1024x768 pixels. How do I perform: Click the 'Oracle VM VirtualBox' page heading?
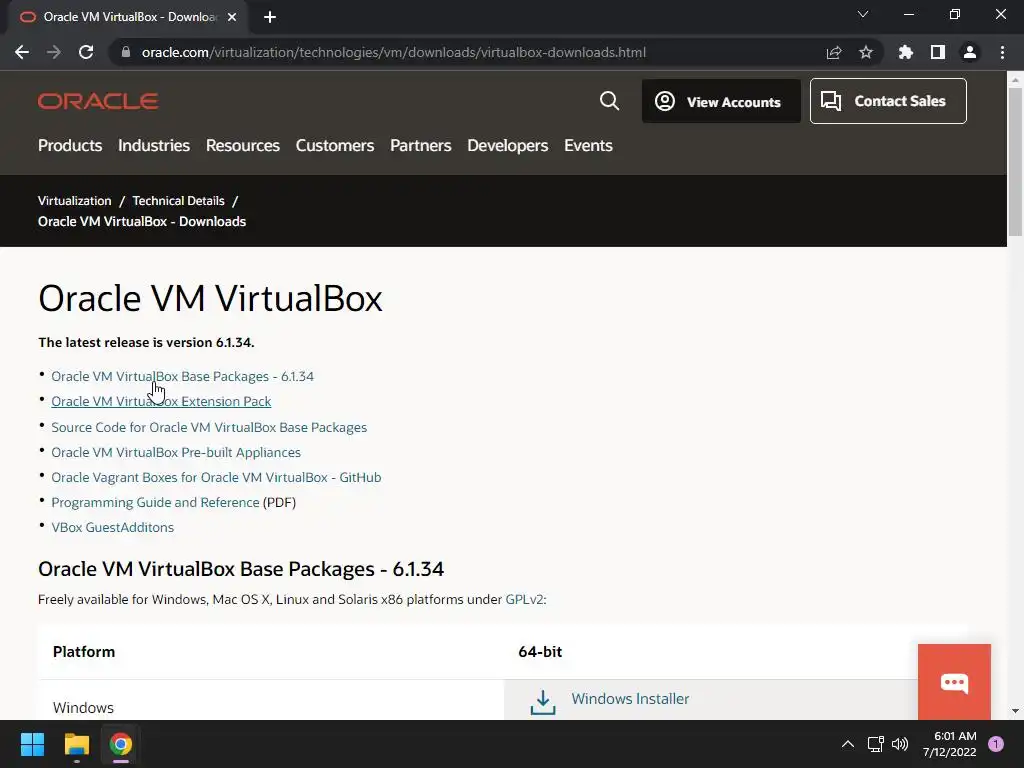tap(210, 298)
